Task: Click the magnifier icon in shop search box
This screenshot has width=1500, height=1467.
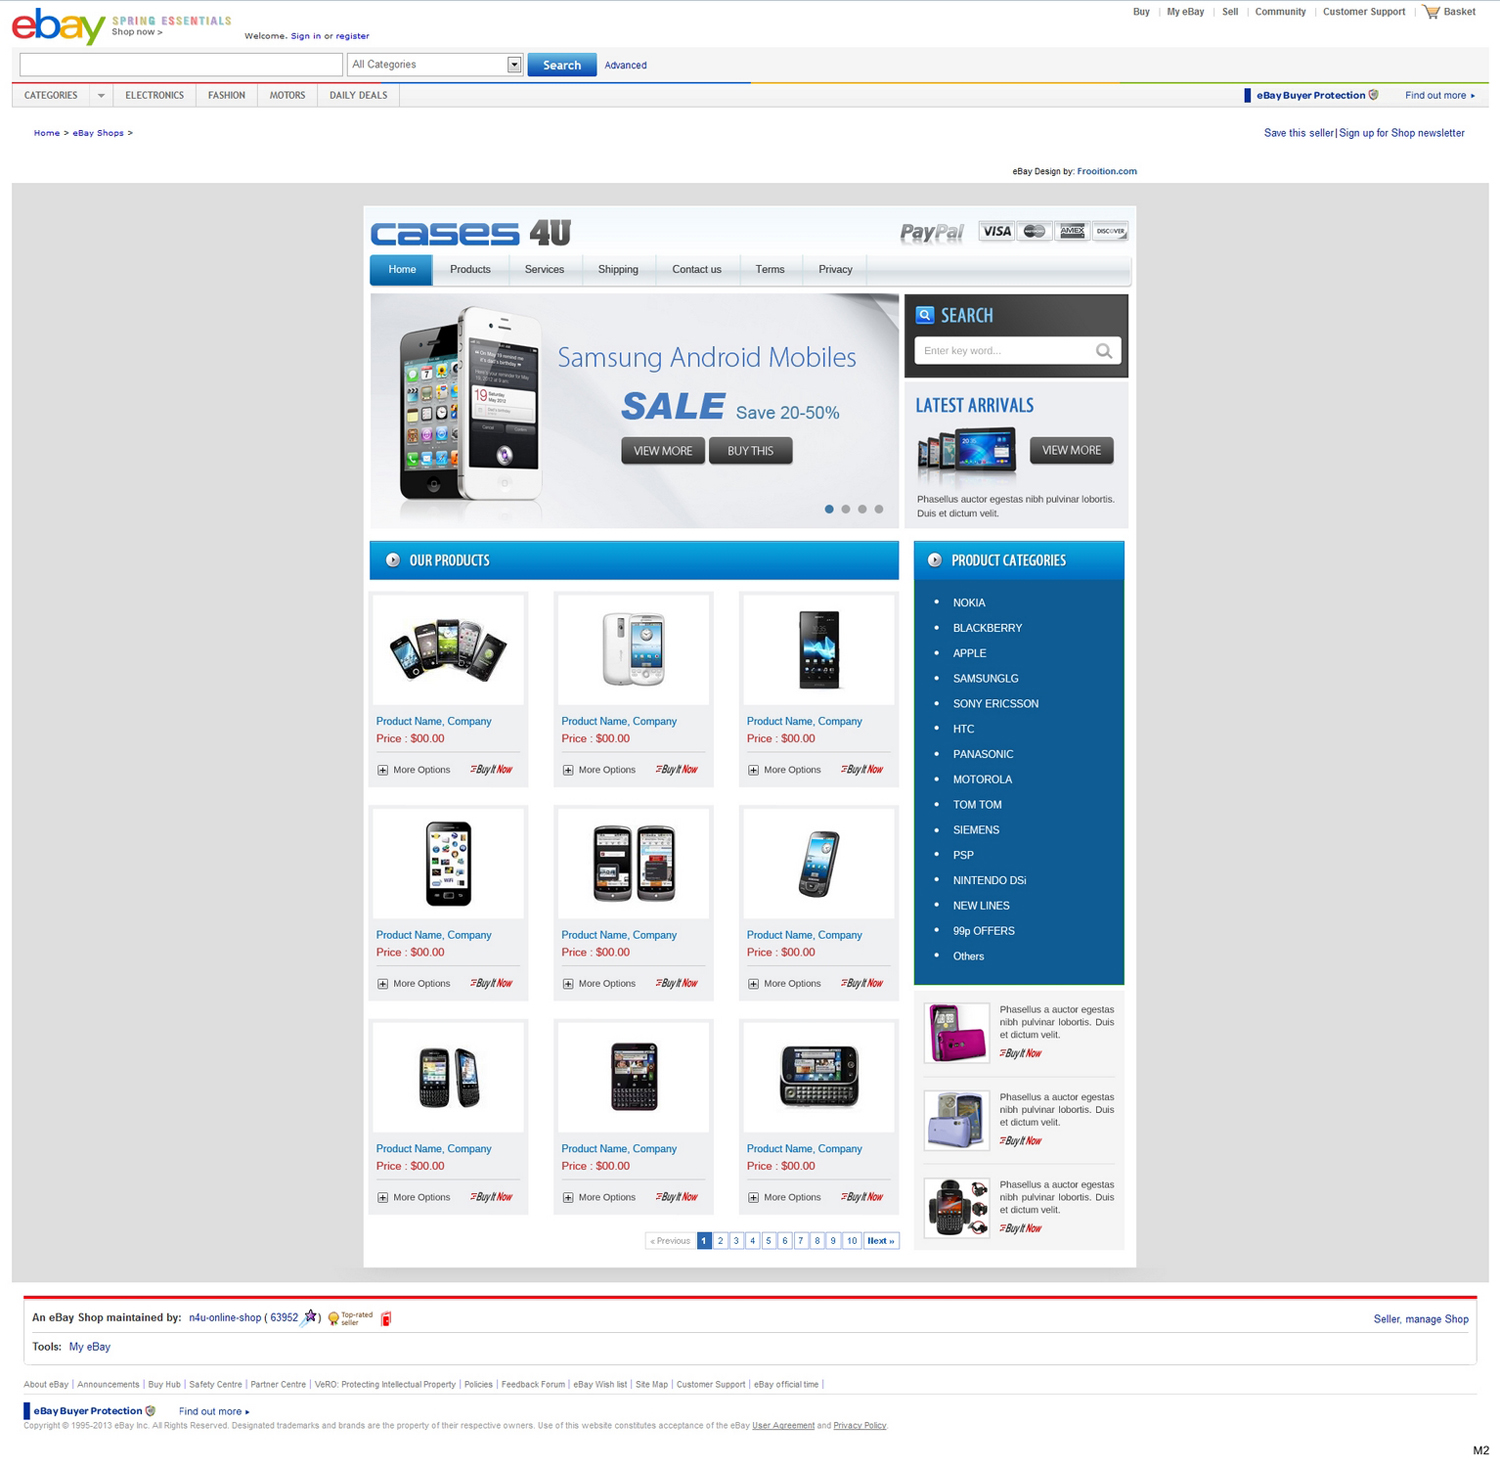Action: [x=1104, y=351]
